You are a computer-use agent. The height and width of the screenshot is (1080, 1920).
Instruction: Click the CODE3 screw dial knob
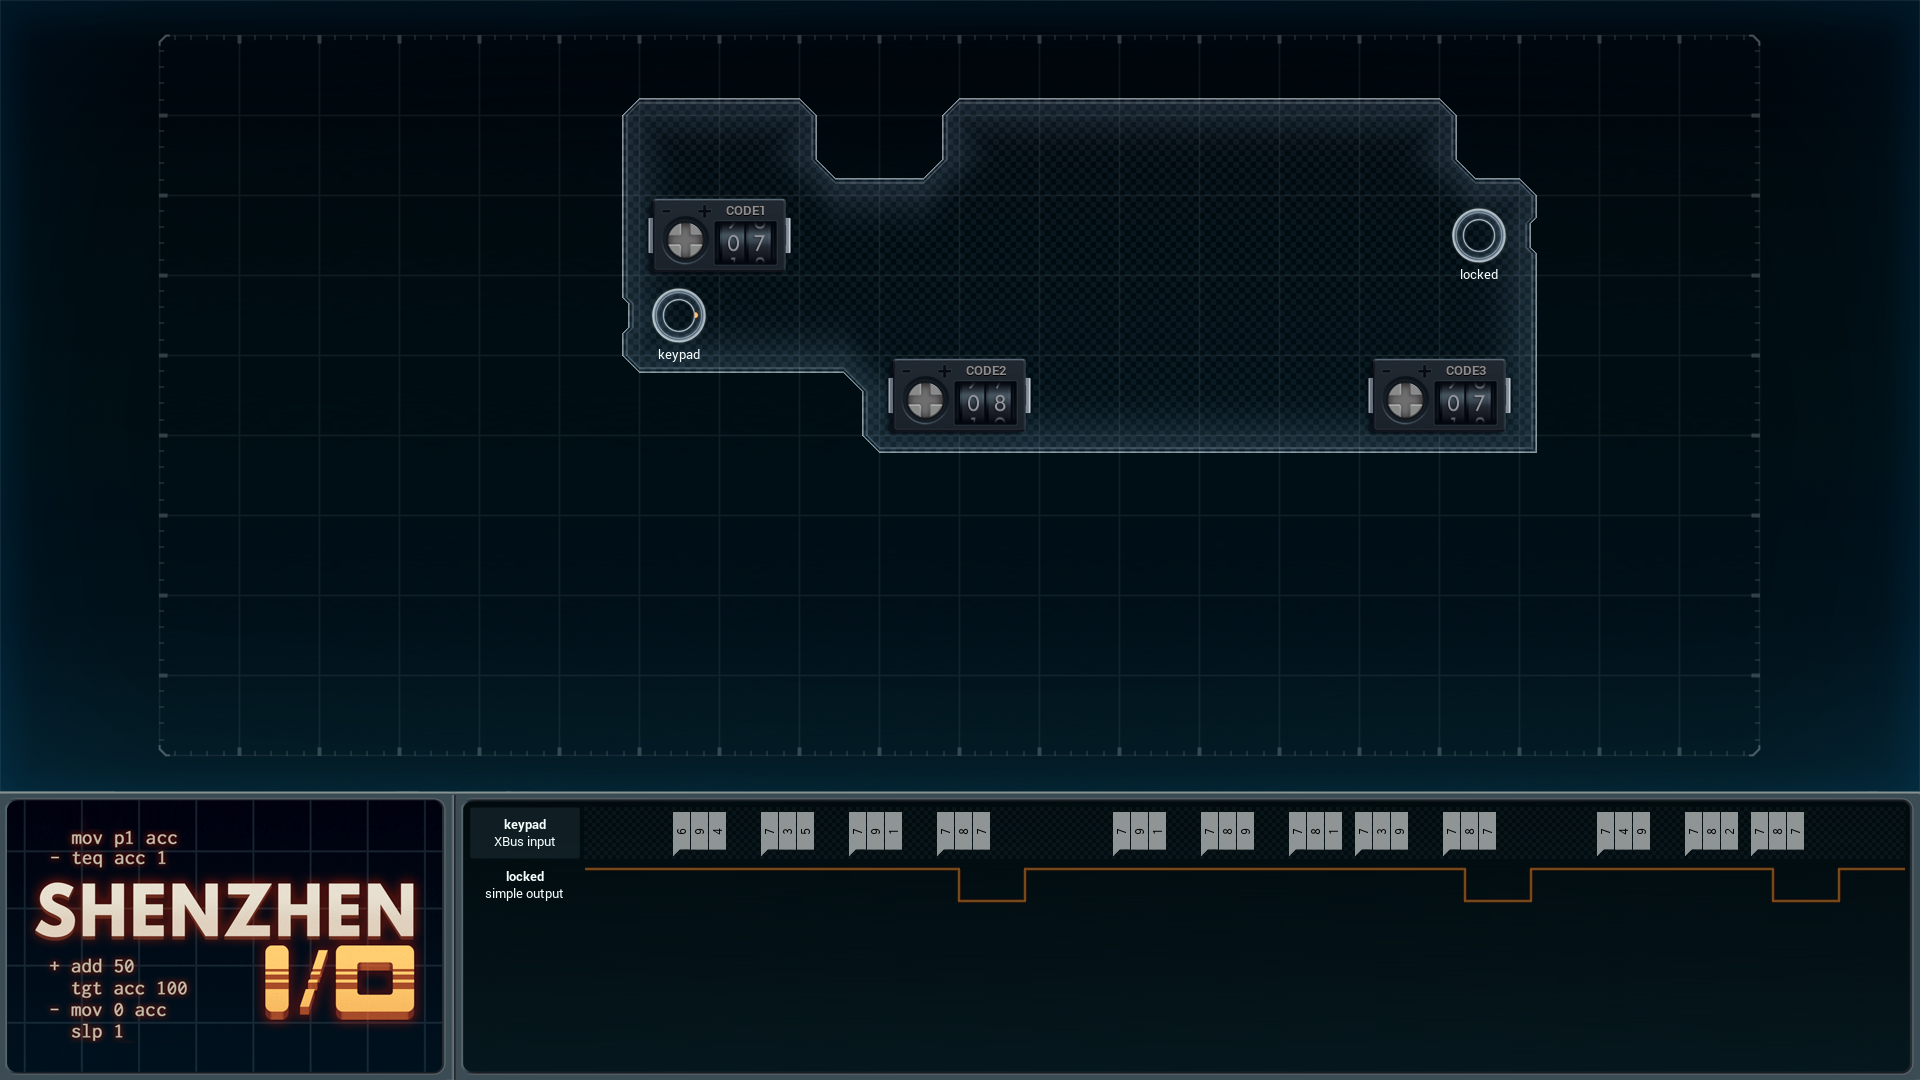coord(1405,400)
